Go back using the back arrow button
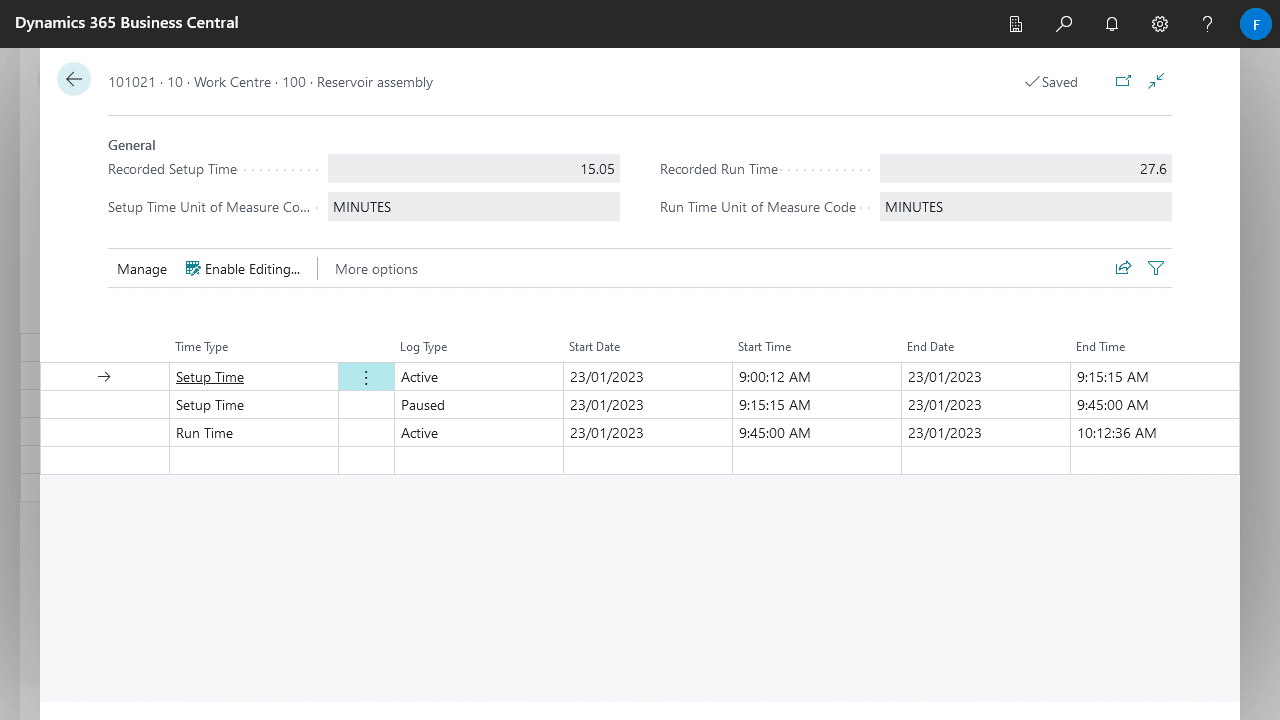 (x=74, y=79)
